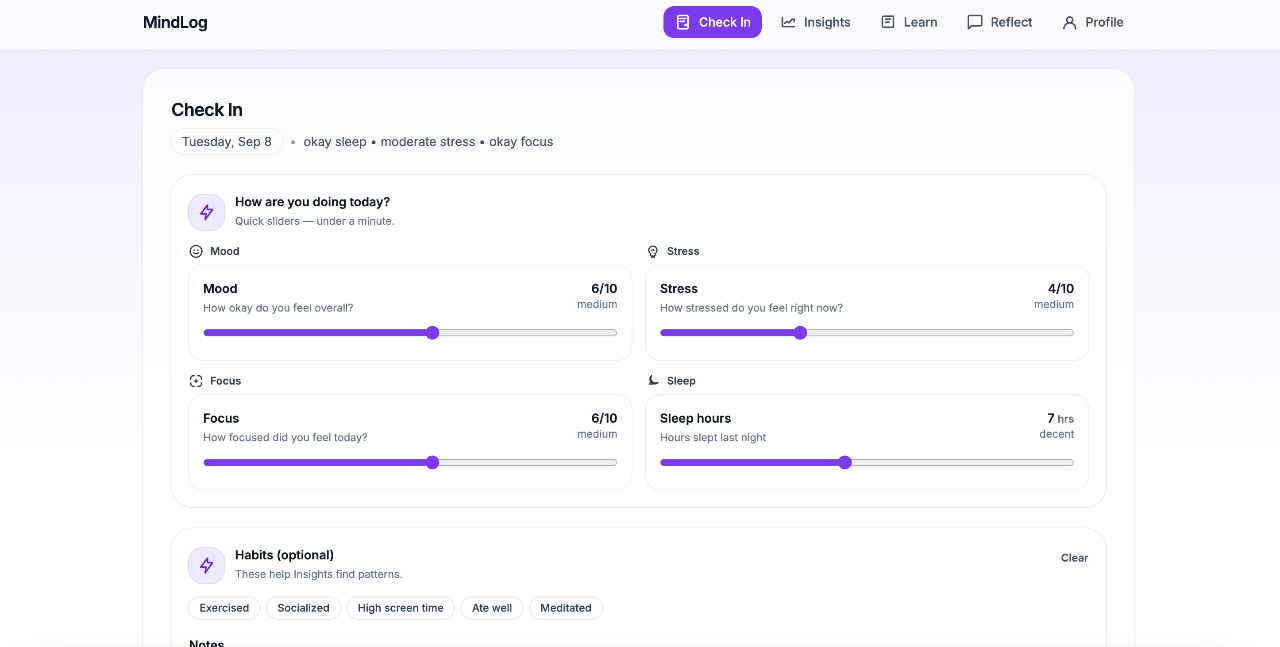Viewport: 1280px width, 647px height.
Task: Click the lightning icon beside Habits
Action: (x=207, y=565)
